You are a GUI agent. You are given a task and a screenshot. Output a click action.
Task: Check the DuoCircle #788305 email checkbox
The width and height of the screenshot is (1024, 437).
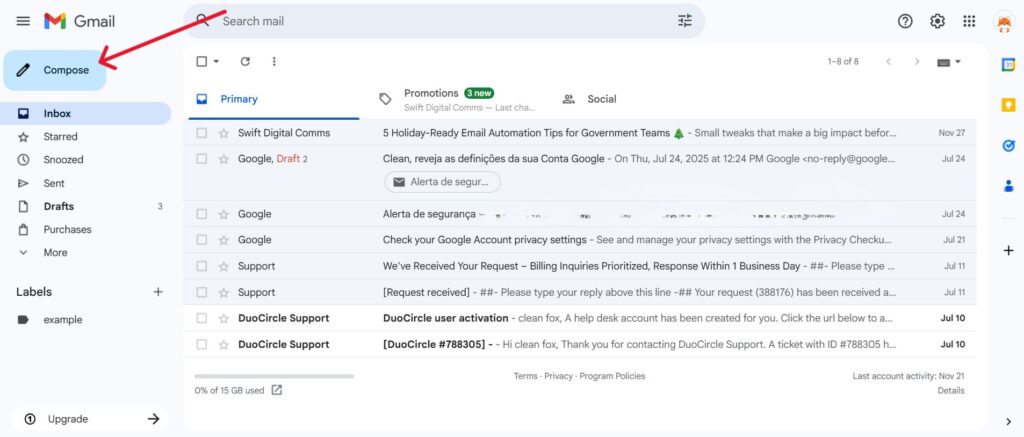tap(202, 345)
